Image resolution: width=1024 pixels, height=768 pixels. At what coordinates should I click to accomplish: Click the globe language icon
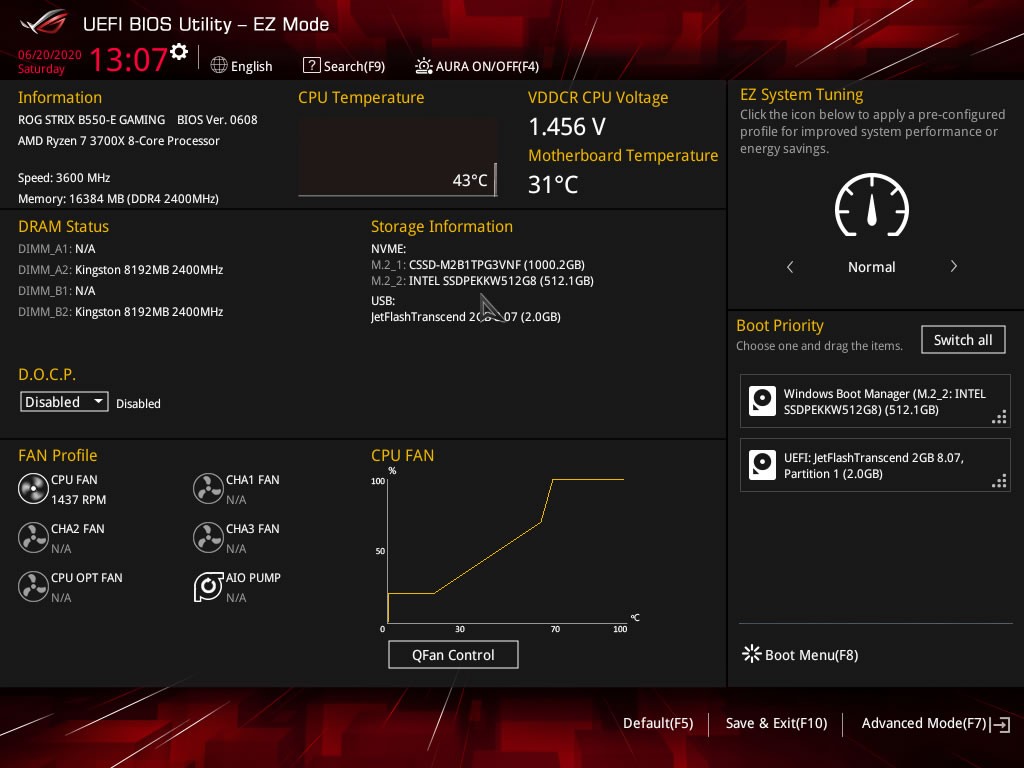point(219,65)
